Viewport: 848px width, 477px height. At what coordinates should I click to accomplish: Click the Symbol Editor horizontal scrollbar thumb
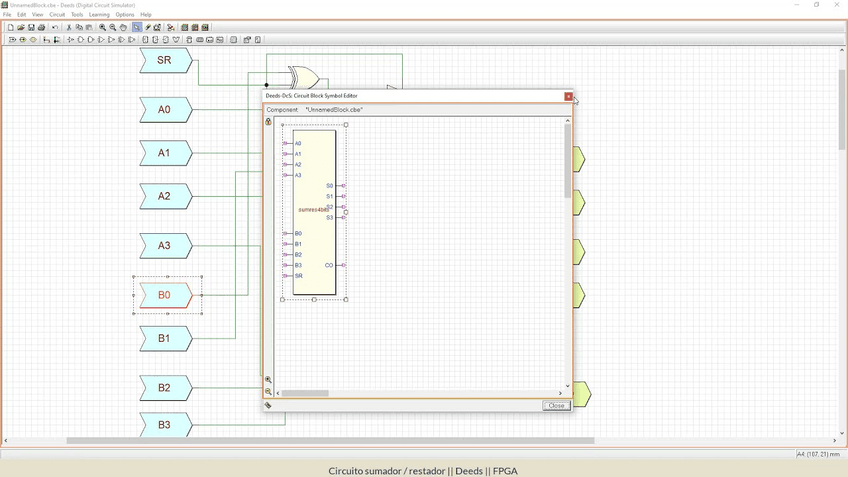click(x=305, y=393)
